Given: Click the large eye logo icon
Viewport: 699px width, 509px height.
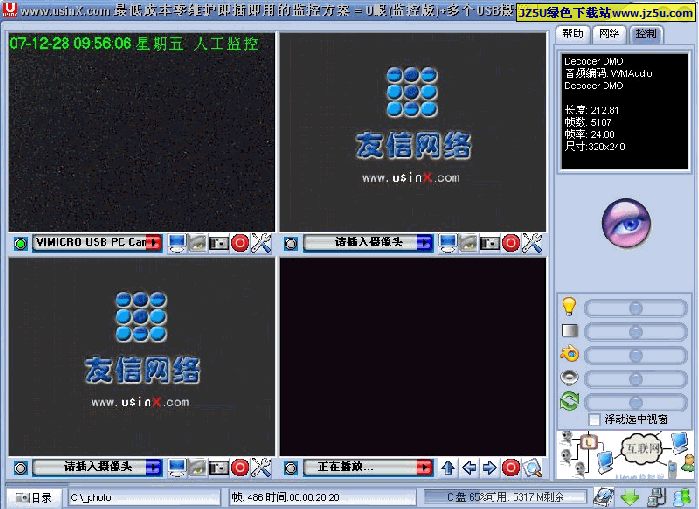Looking at the screenshot, I should pyautogui.click(x=626, y=222).
